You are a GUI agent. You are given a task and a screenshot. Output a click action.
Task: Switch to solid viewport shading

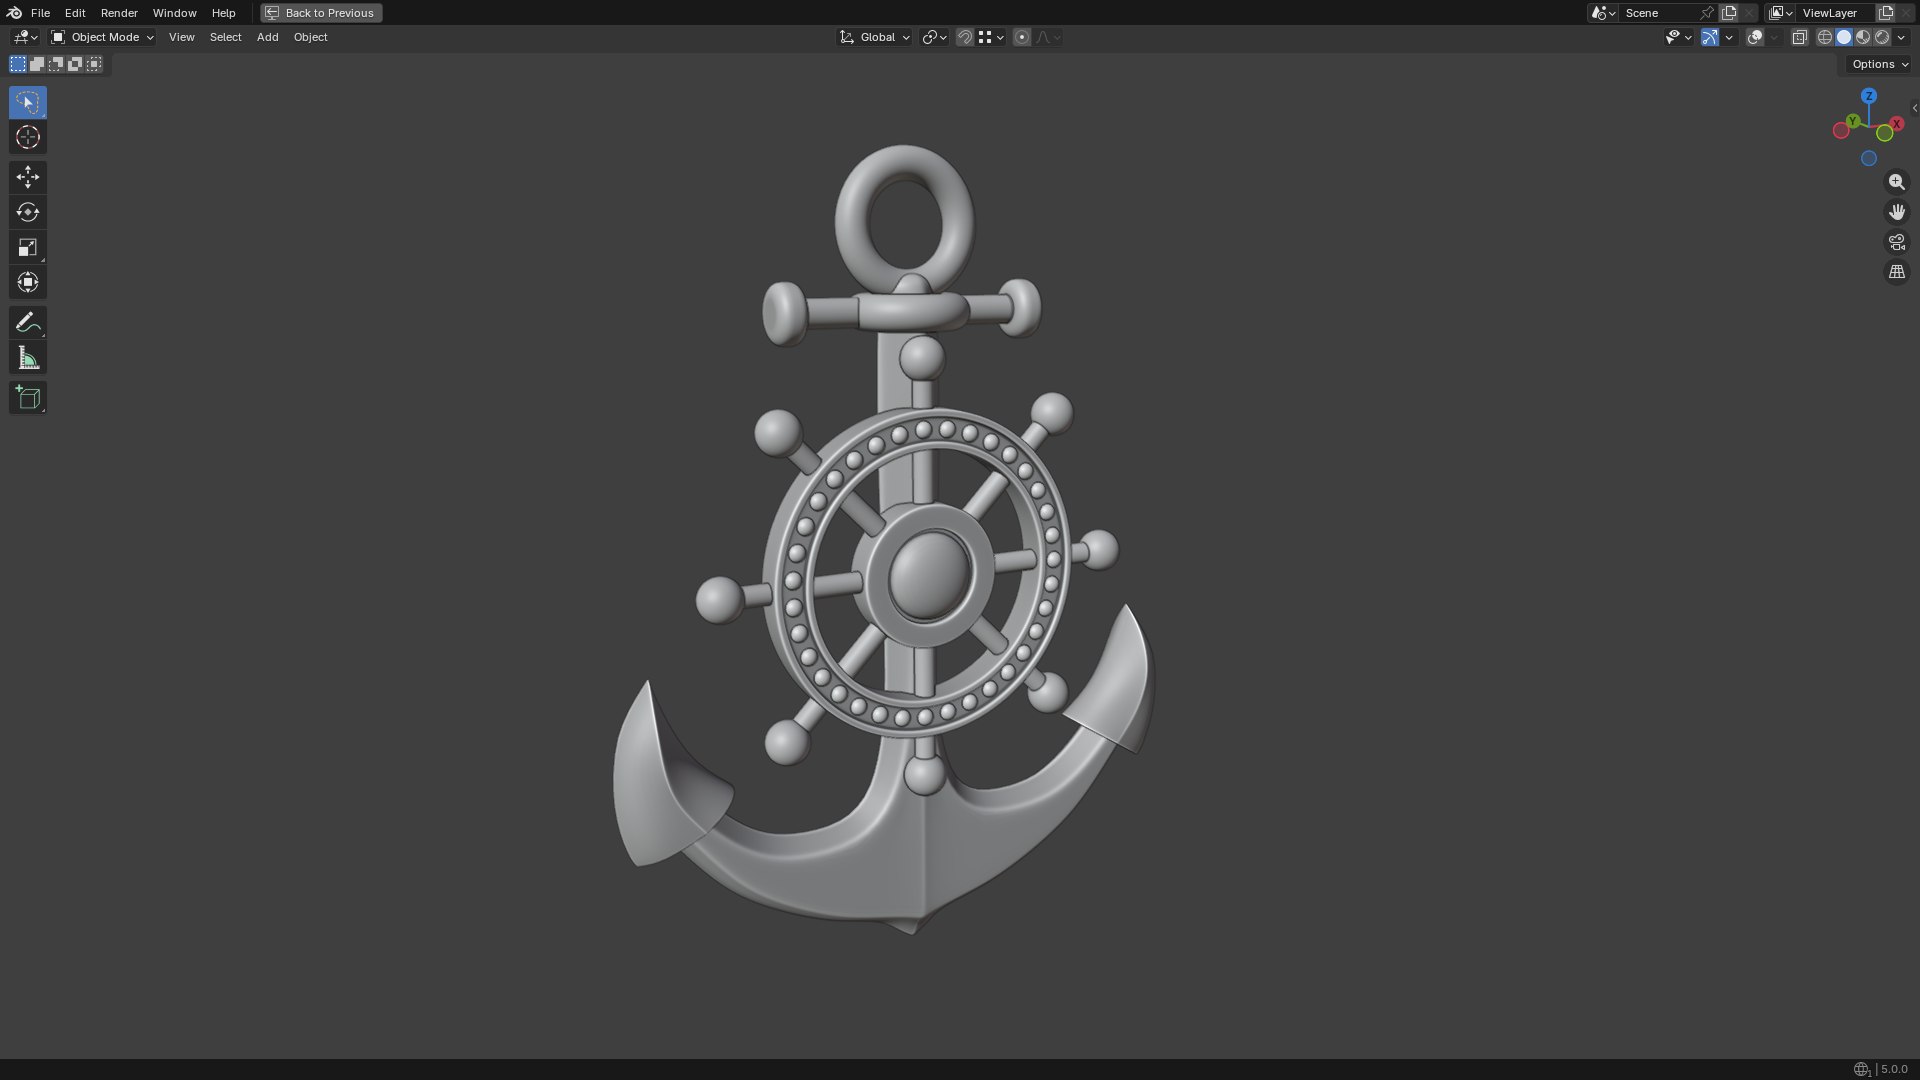pyautogui.click(x=1844, y=37)
